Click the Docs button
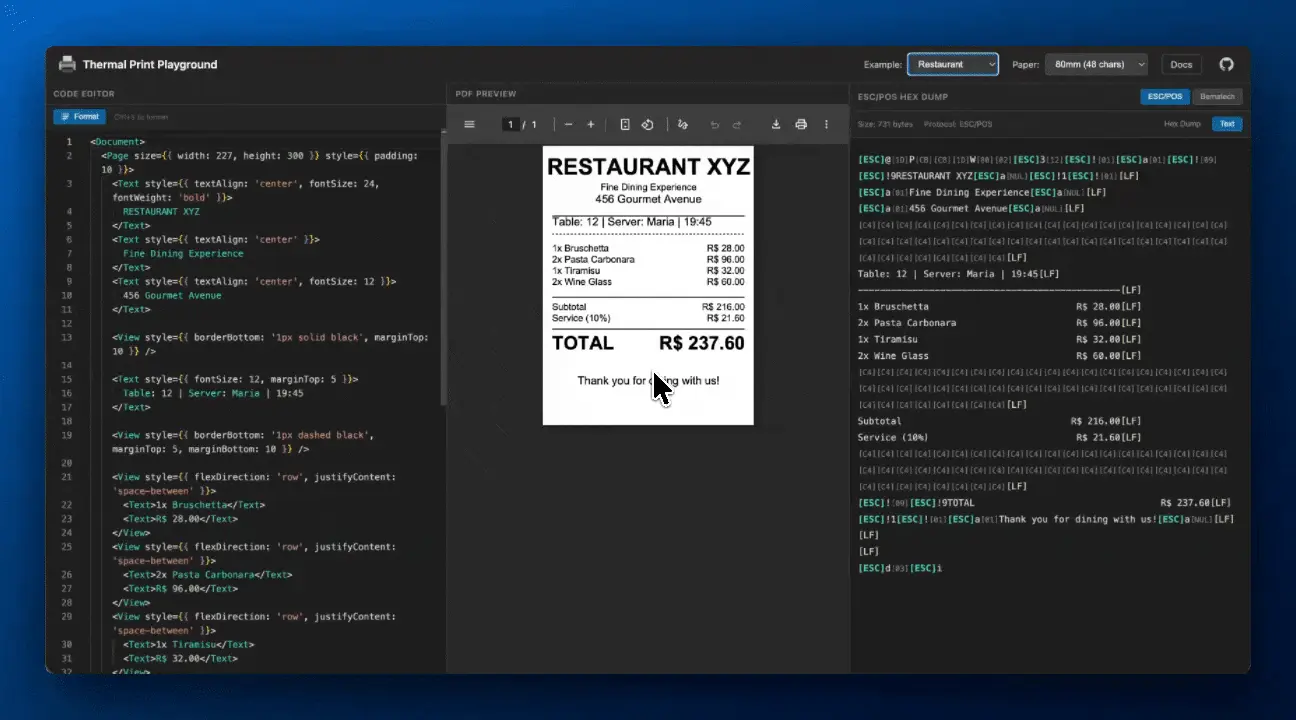1296x720 pixels. pyautogui.click(x=1181, y=65)
